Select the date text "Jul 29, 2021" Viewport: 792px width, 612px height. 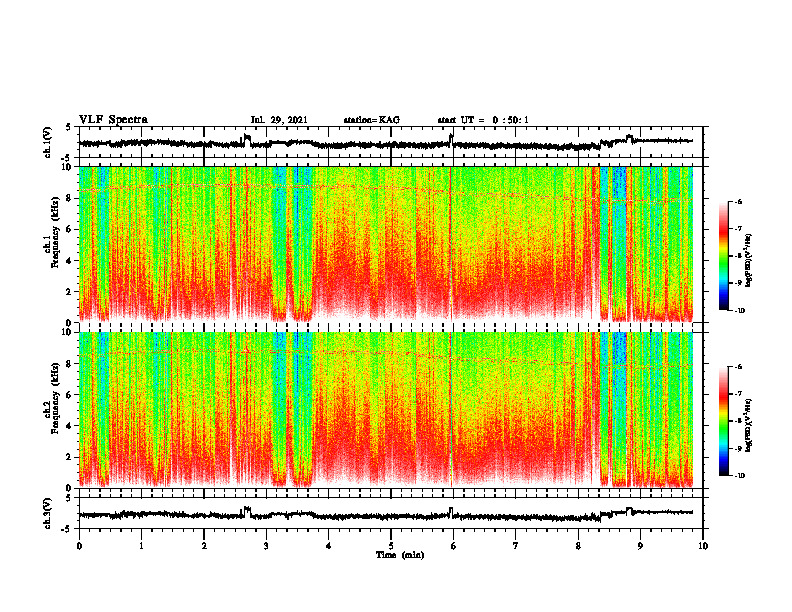point(279,120)
